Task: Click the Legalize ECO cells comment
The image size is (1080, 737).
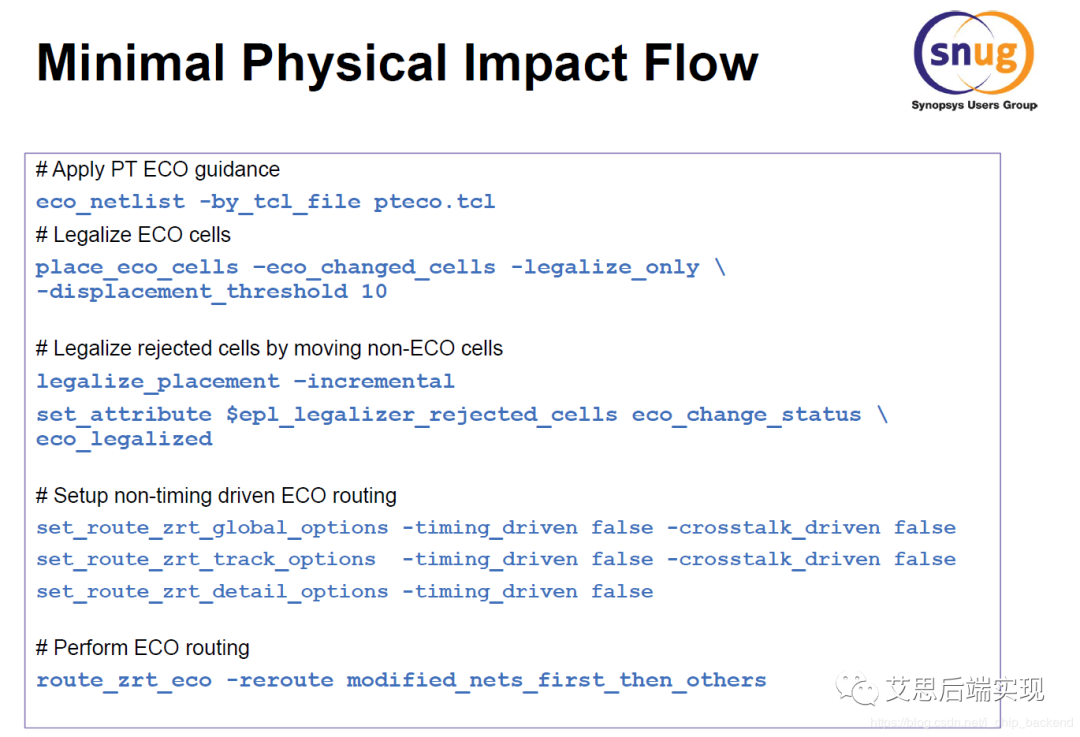Action: pos(133,235)
